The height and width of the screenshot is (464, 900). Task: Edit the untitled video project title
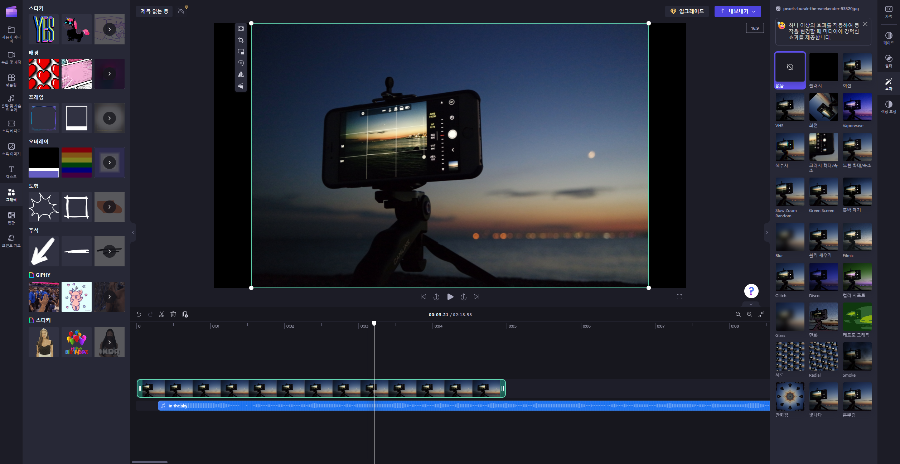(x=154, y=11)
